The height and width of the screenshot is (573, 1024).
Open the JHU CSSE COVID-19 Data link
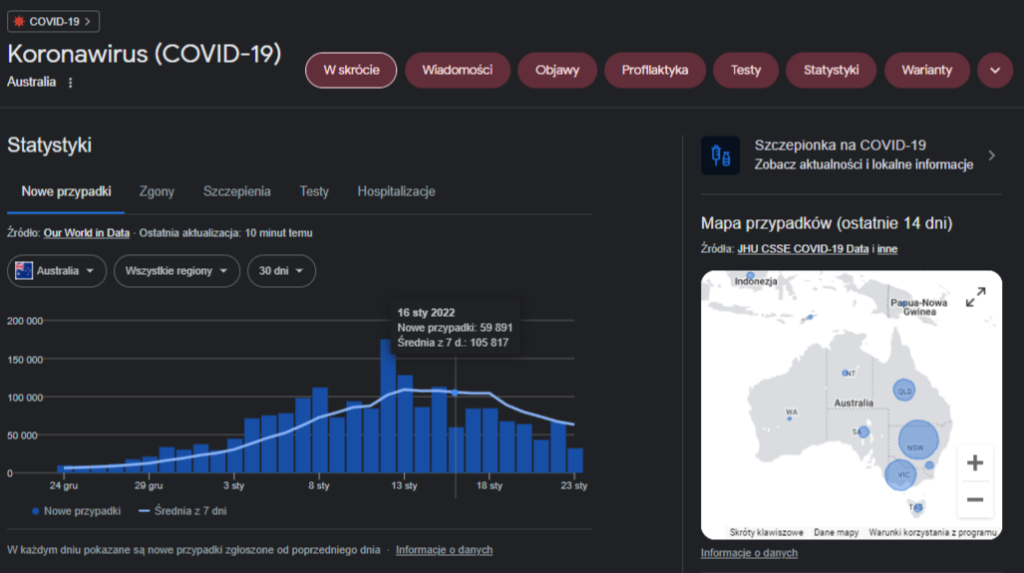[804, 248]
